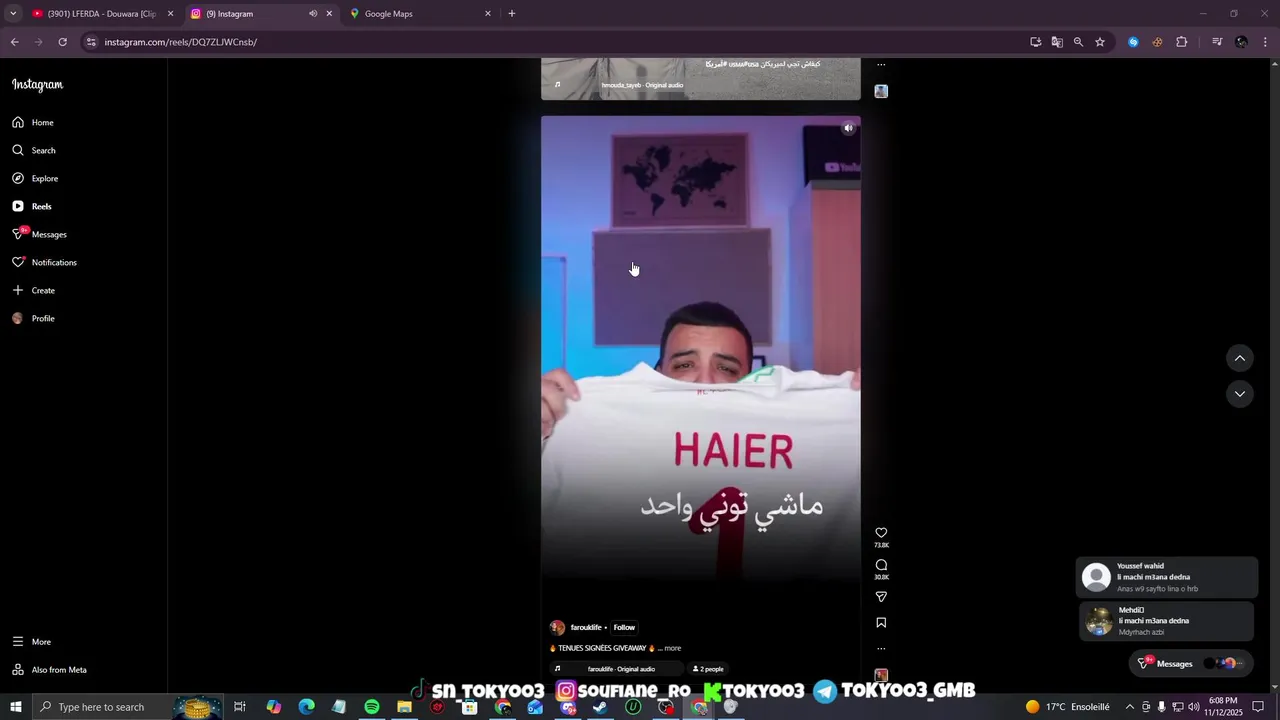1280x720 pixels.
Task: Open the faroukfile reel's three-dots options
Action: pyautogui.click(x=881, y=648)
